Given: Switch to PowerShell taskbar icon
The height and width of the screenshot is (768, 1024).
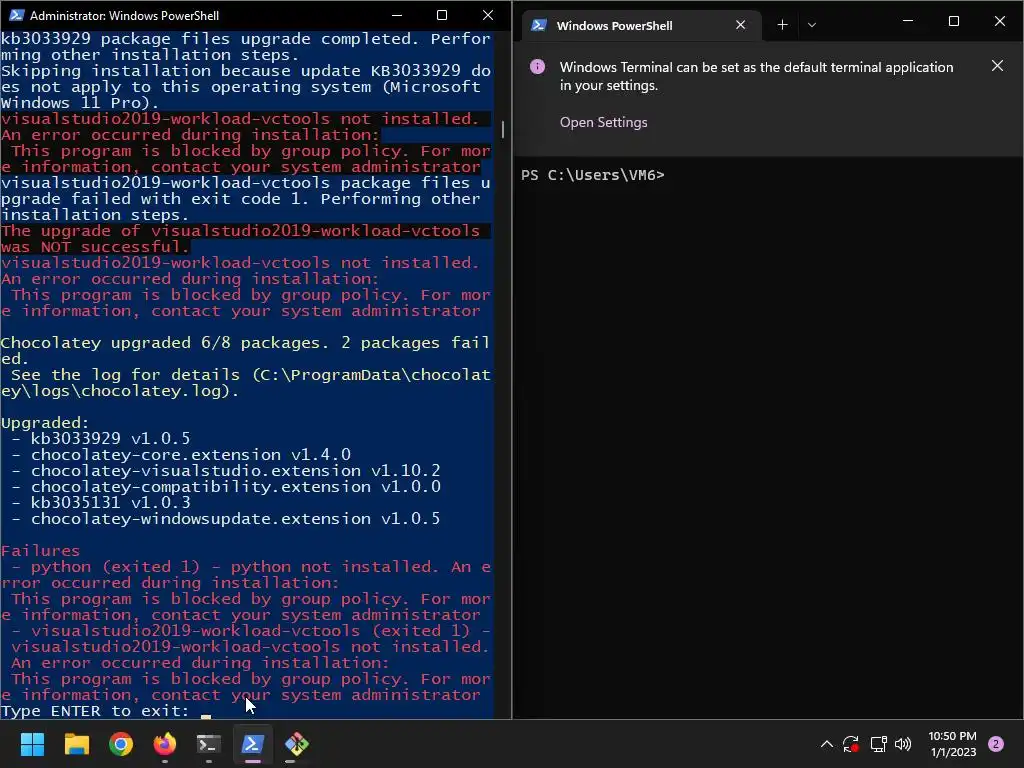Looking at the screenshot, I should 253,744.
